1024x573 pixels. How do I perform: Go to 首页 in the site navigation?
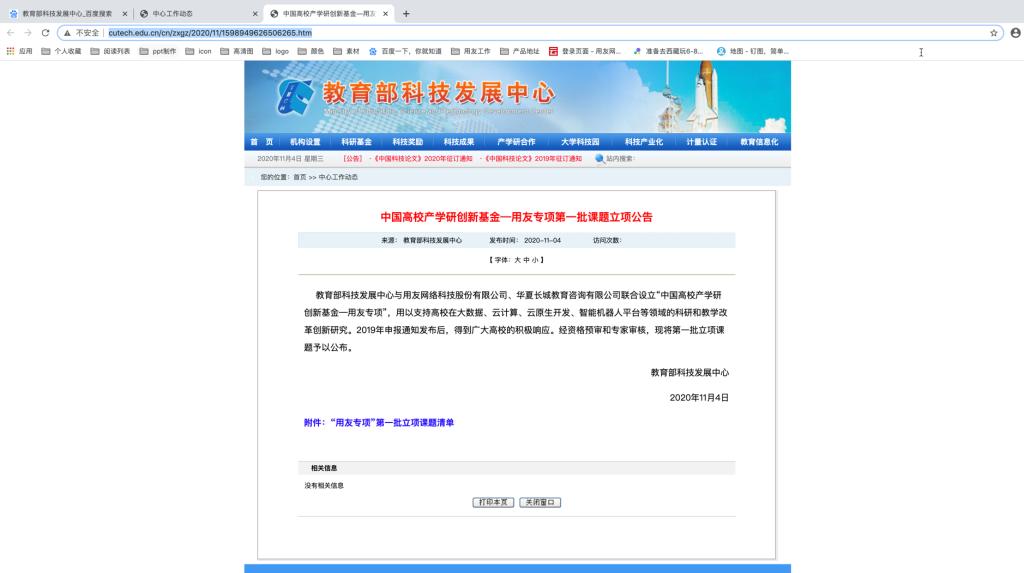(261, 142)
